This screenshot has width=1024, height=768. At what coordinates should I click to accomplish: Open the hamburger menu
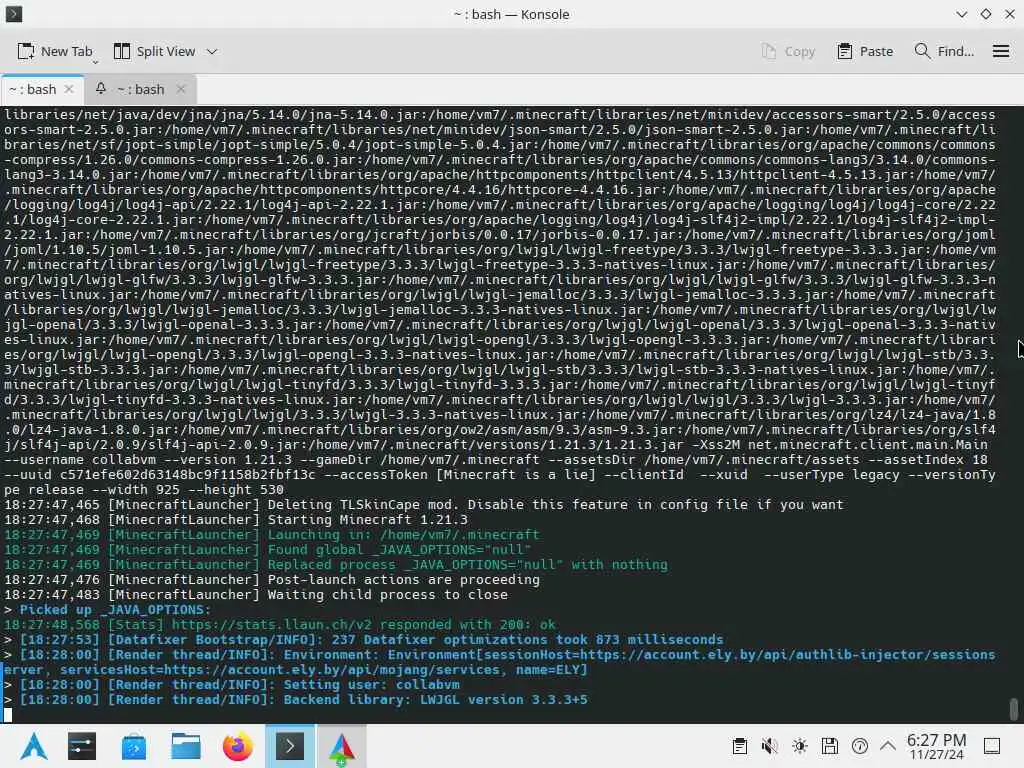(x=1000, y=52)
